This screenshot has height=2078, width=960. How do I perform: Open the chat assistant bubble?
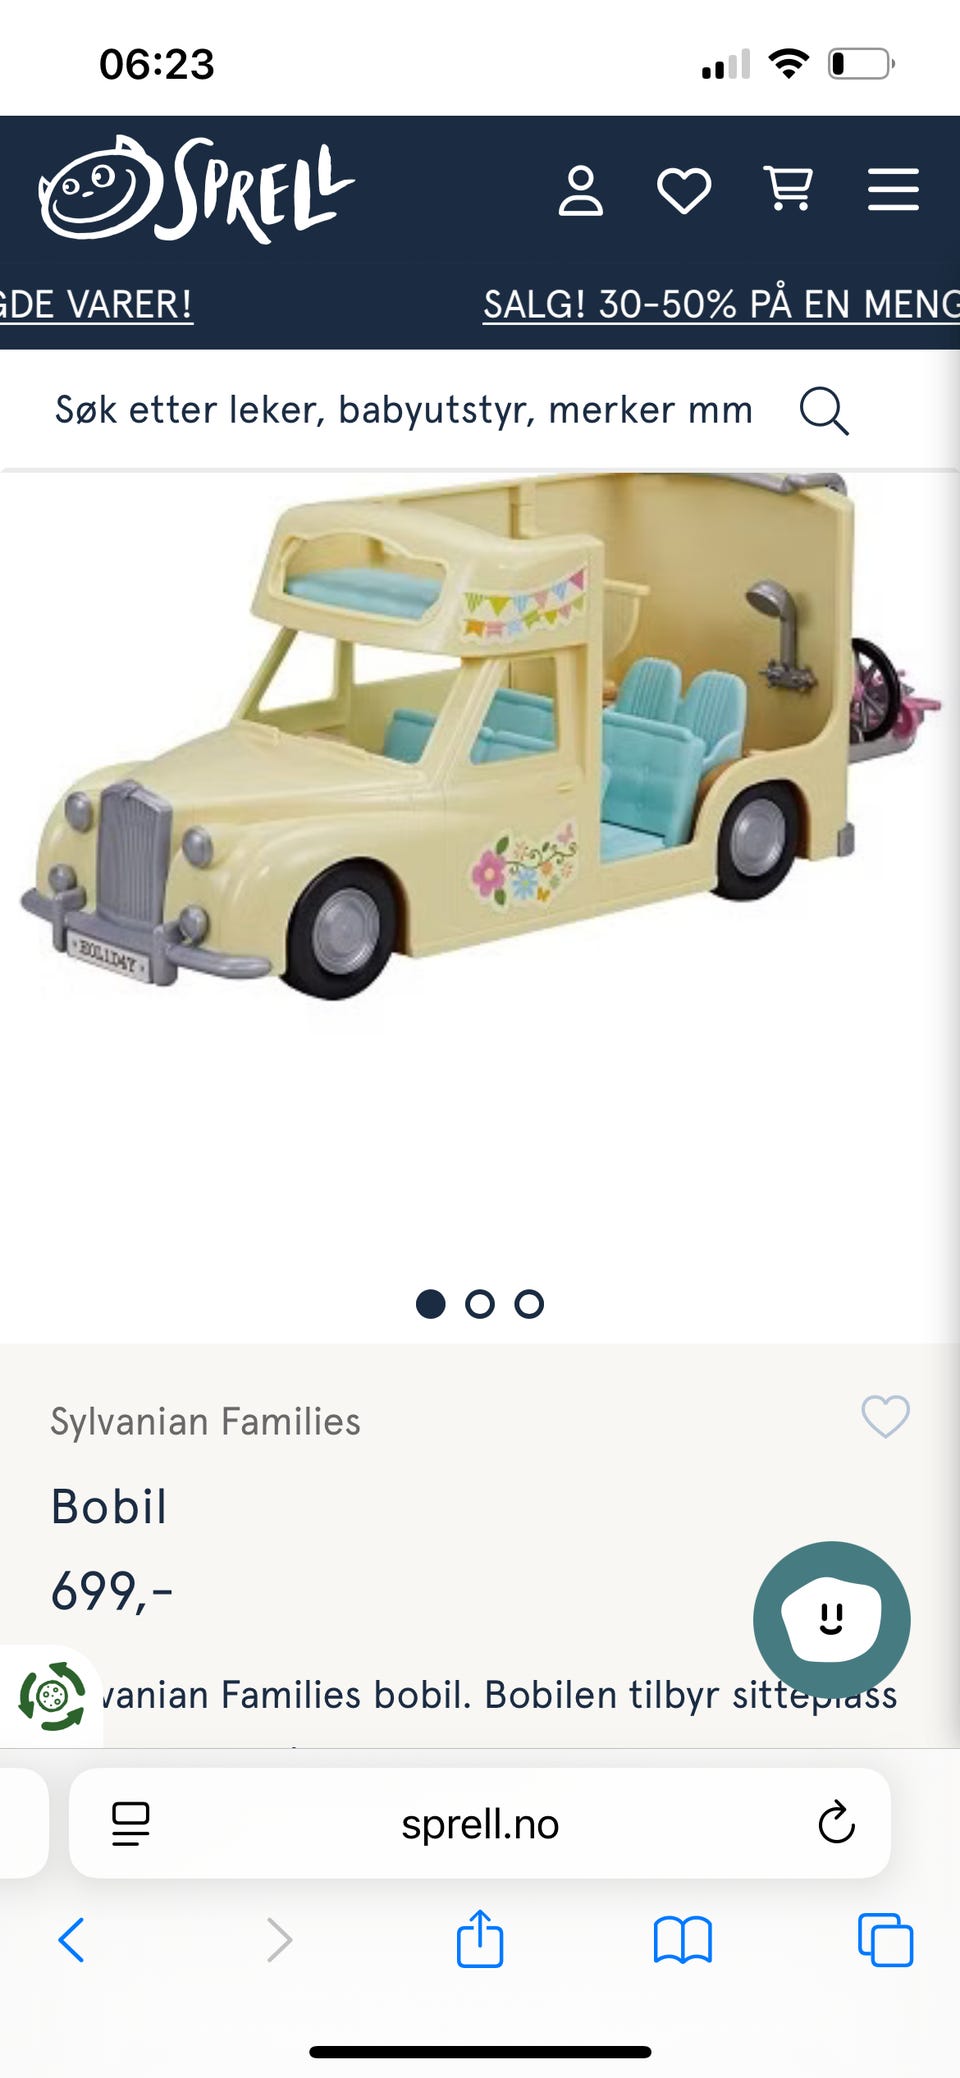pyautogui.click(x=832, y=1620)
